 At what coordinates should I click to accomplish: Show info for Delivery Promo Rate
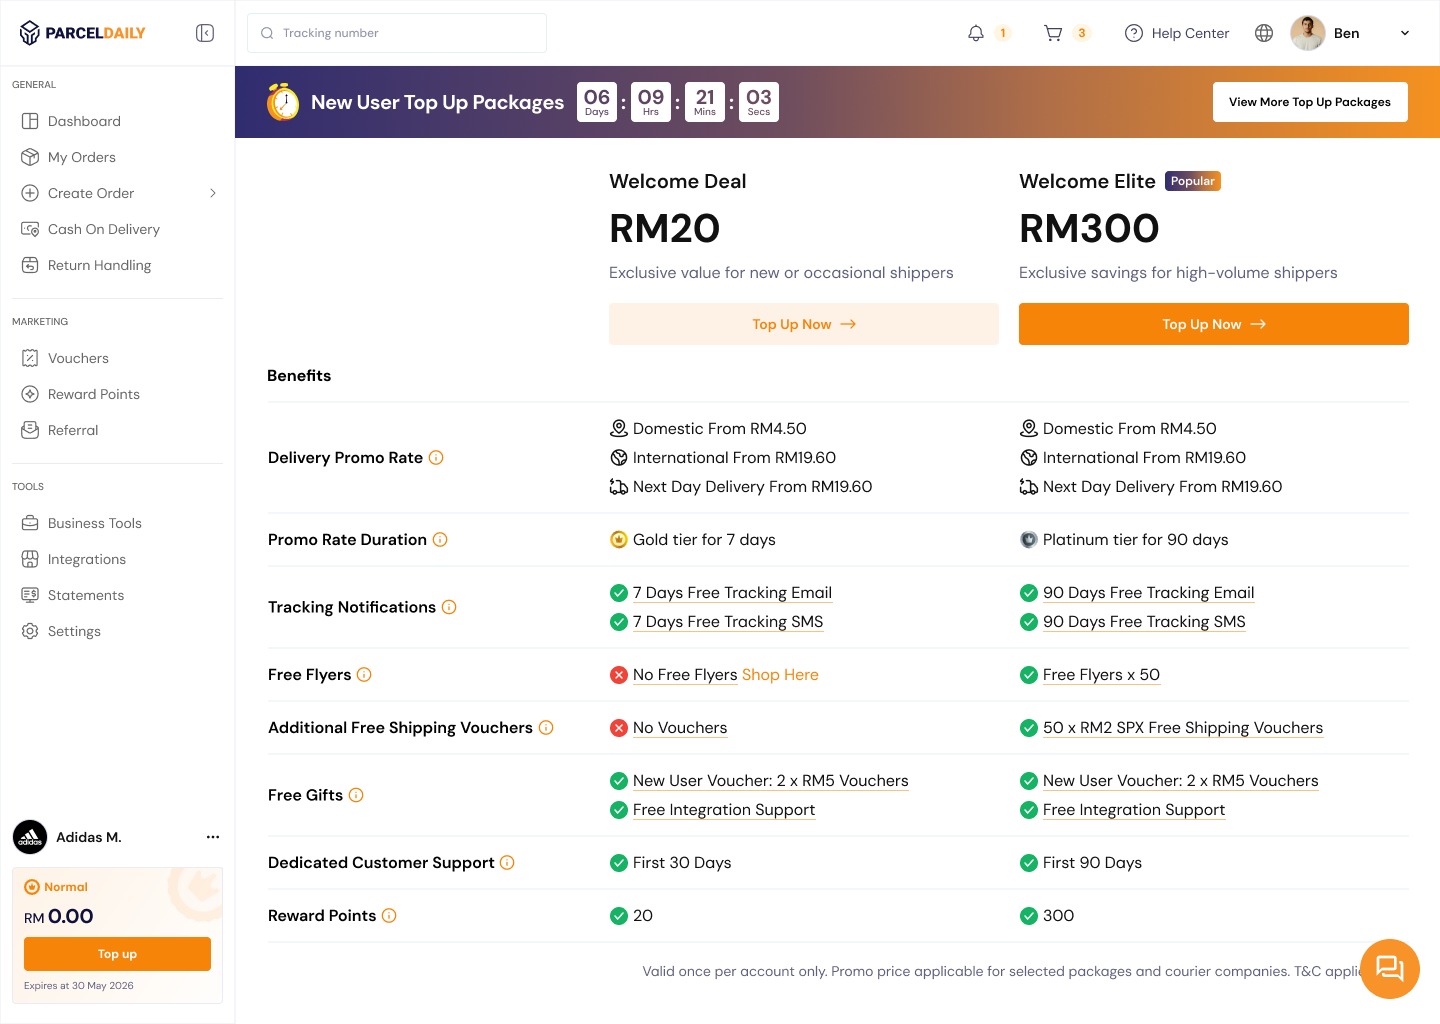436,458
